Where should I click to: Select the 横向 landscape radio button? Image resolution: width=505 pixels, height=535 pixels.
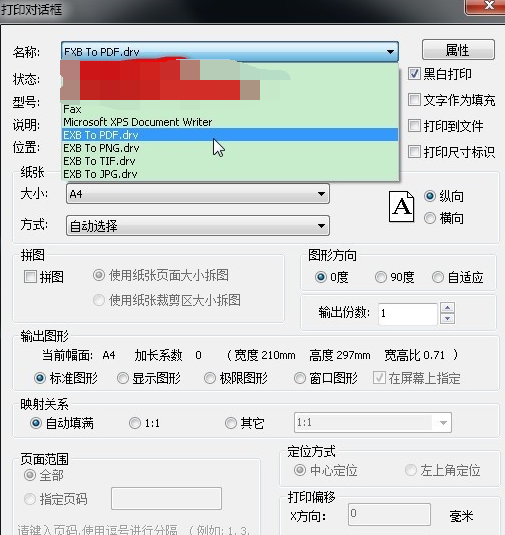[x=430, y=218]
